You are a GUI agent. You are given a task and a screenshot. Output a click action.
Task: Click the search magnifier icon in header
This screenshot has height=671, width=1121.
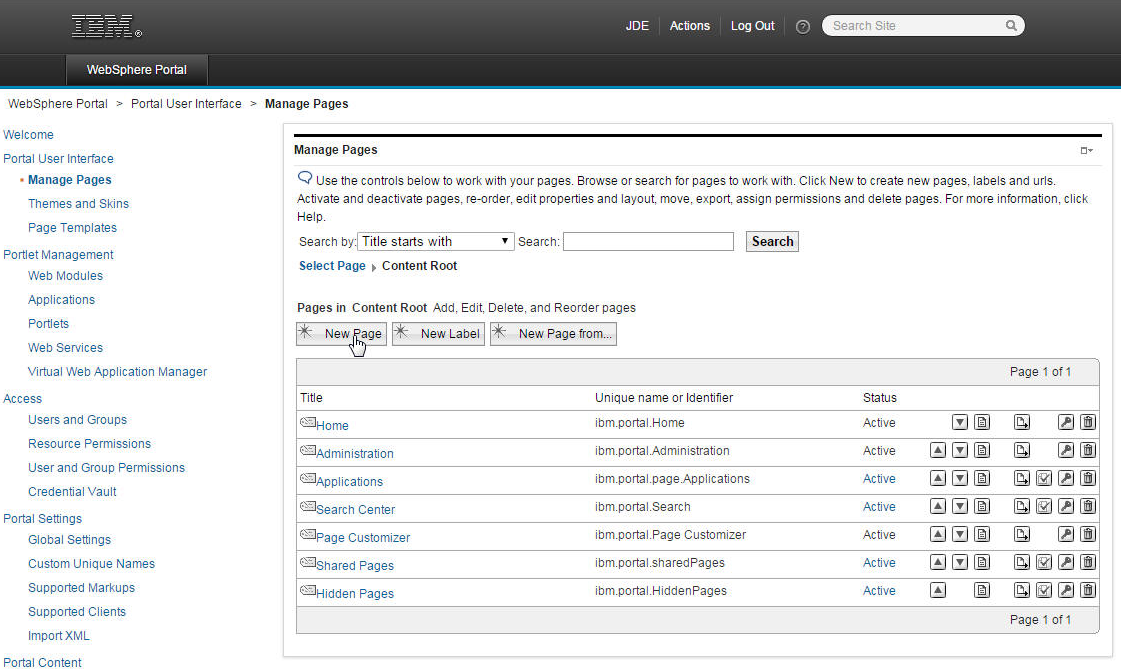pos(1011,26)
